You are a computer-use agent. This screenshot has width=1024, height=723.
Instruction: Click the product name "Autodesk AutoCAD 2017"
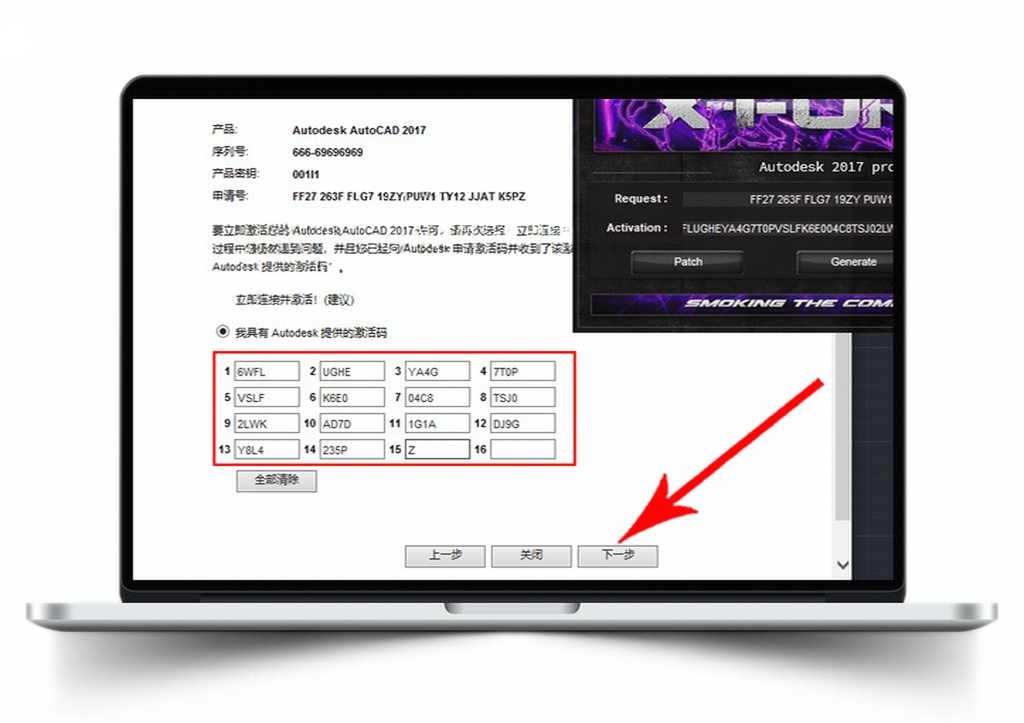point(359,130)
